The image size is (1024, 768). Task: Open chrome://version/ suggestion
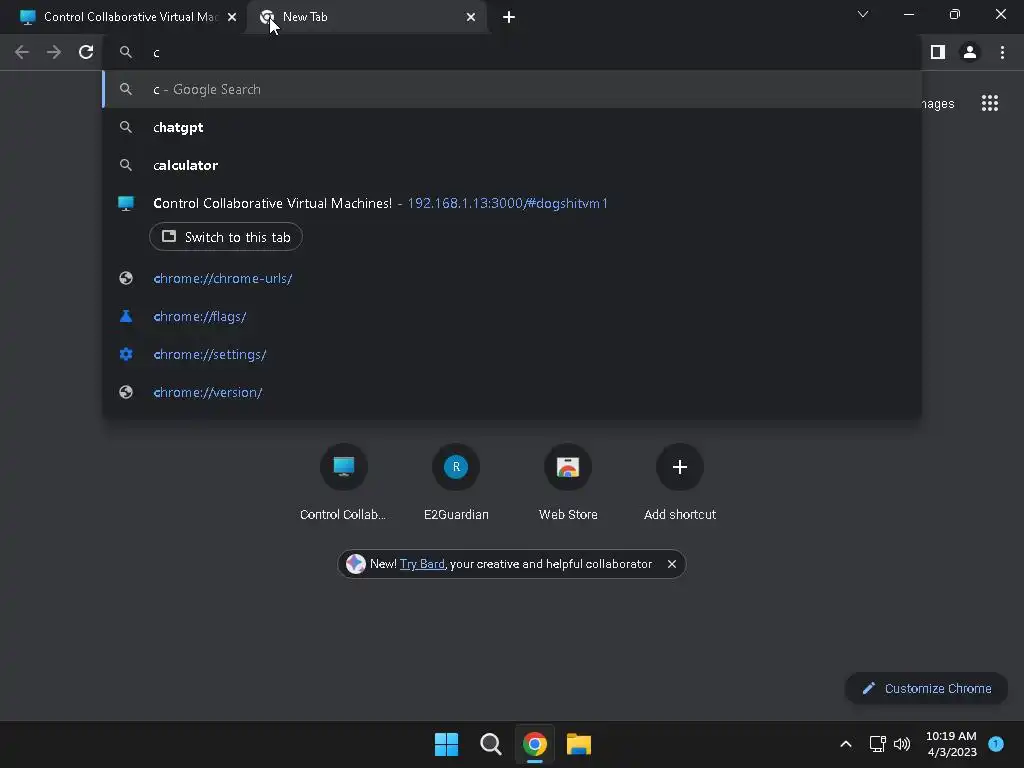click(x=512, y=392)
